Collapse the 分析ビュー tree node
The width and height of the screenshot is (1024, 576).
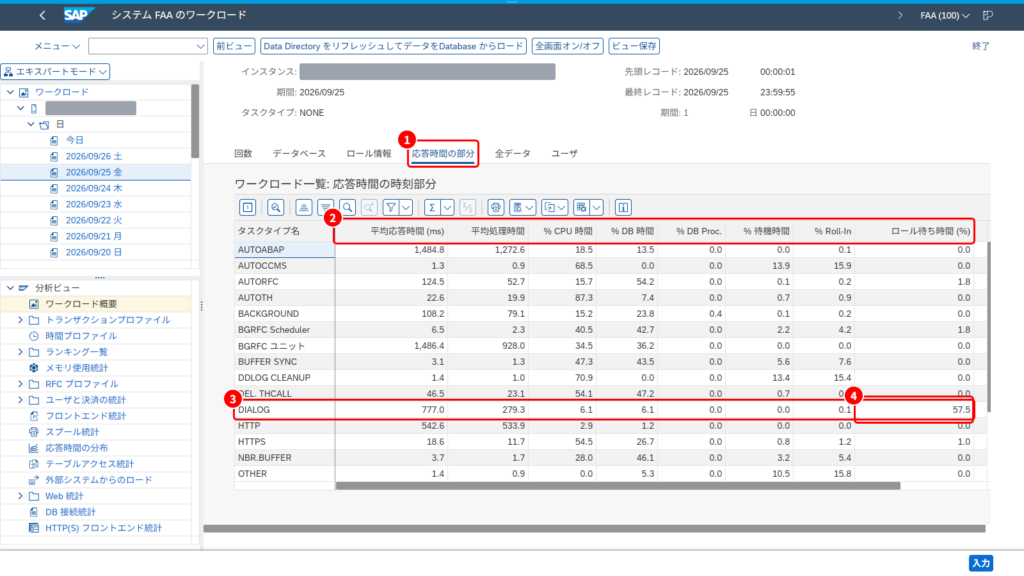point(10,288)
